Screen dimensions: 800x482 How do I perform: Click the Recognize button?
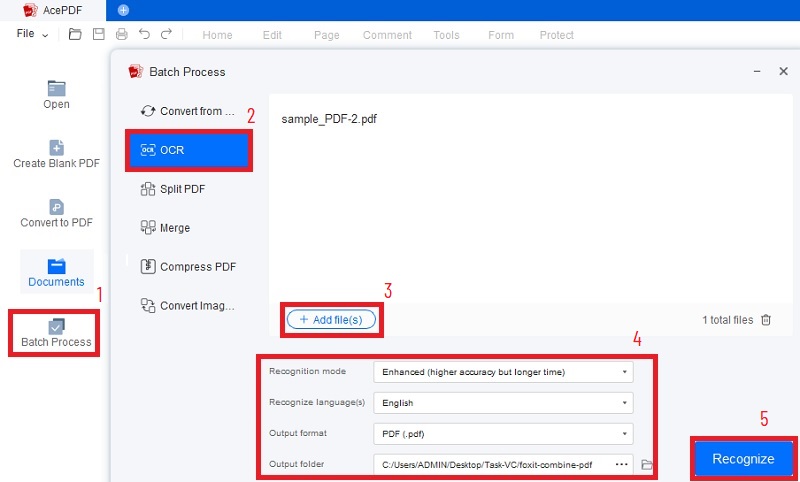[x=743, y=459]
